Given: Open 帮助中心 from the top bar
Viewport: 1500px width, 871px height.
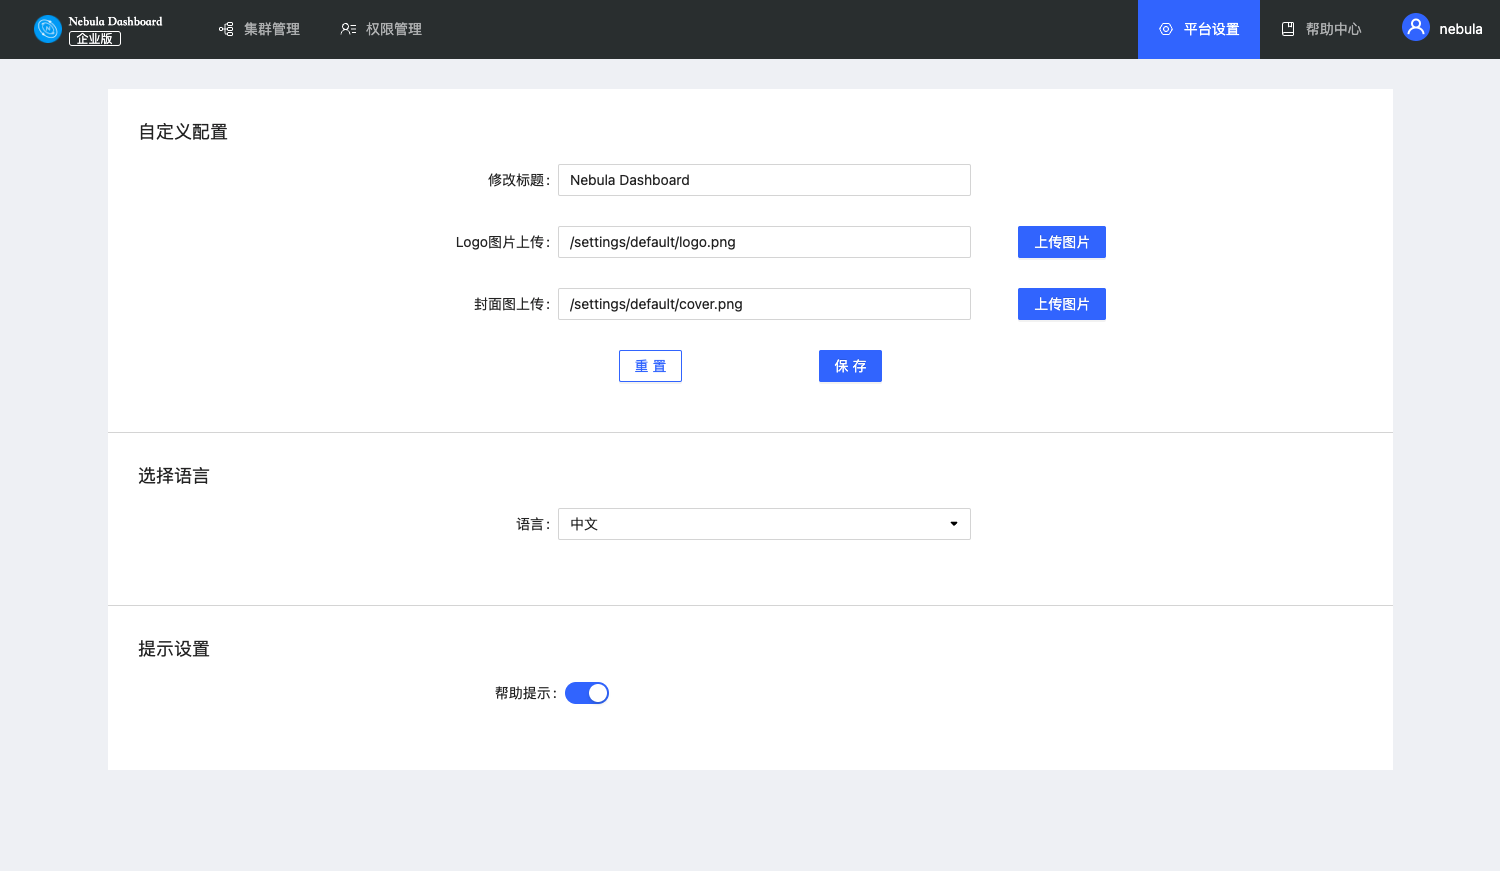Looking at the screenshot, I should (1333, 29).
